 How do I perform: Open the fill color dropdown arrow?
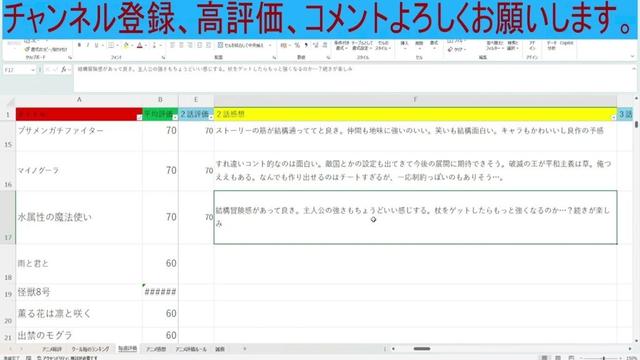pos(131,45)
